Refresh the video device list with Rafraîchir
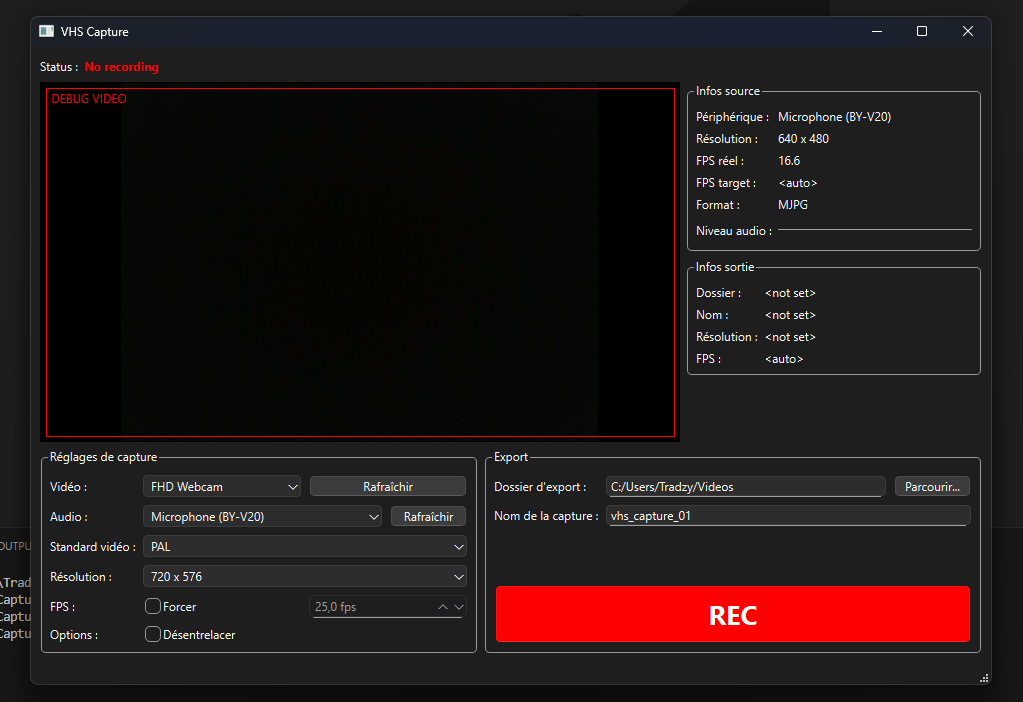1023x702 pixels. tap(388, 487)
